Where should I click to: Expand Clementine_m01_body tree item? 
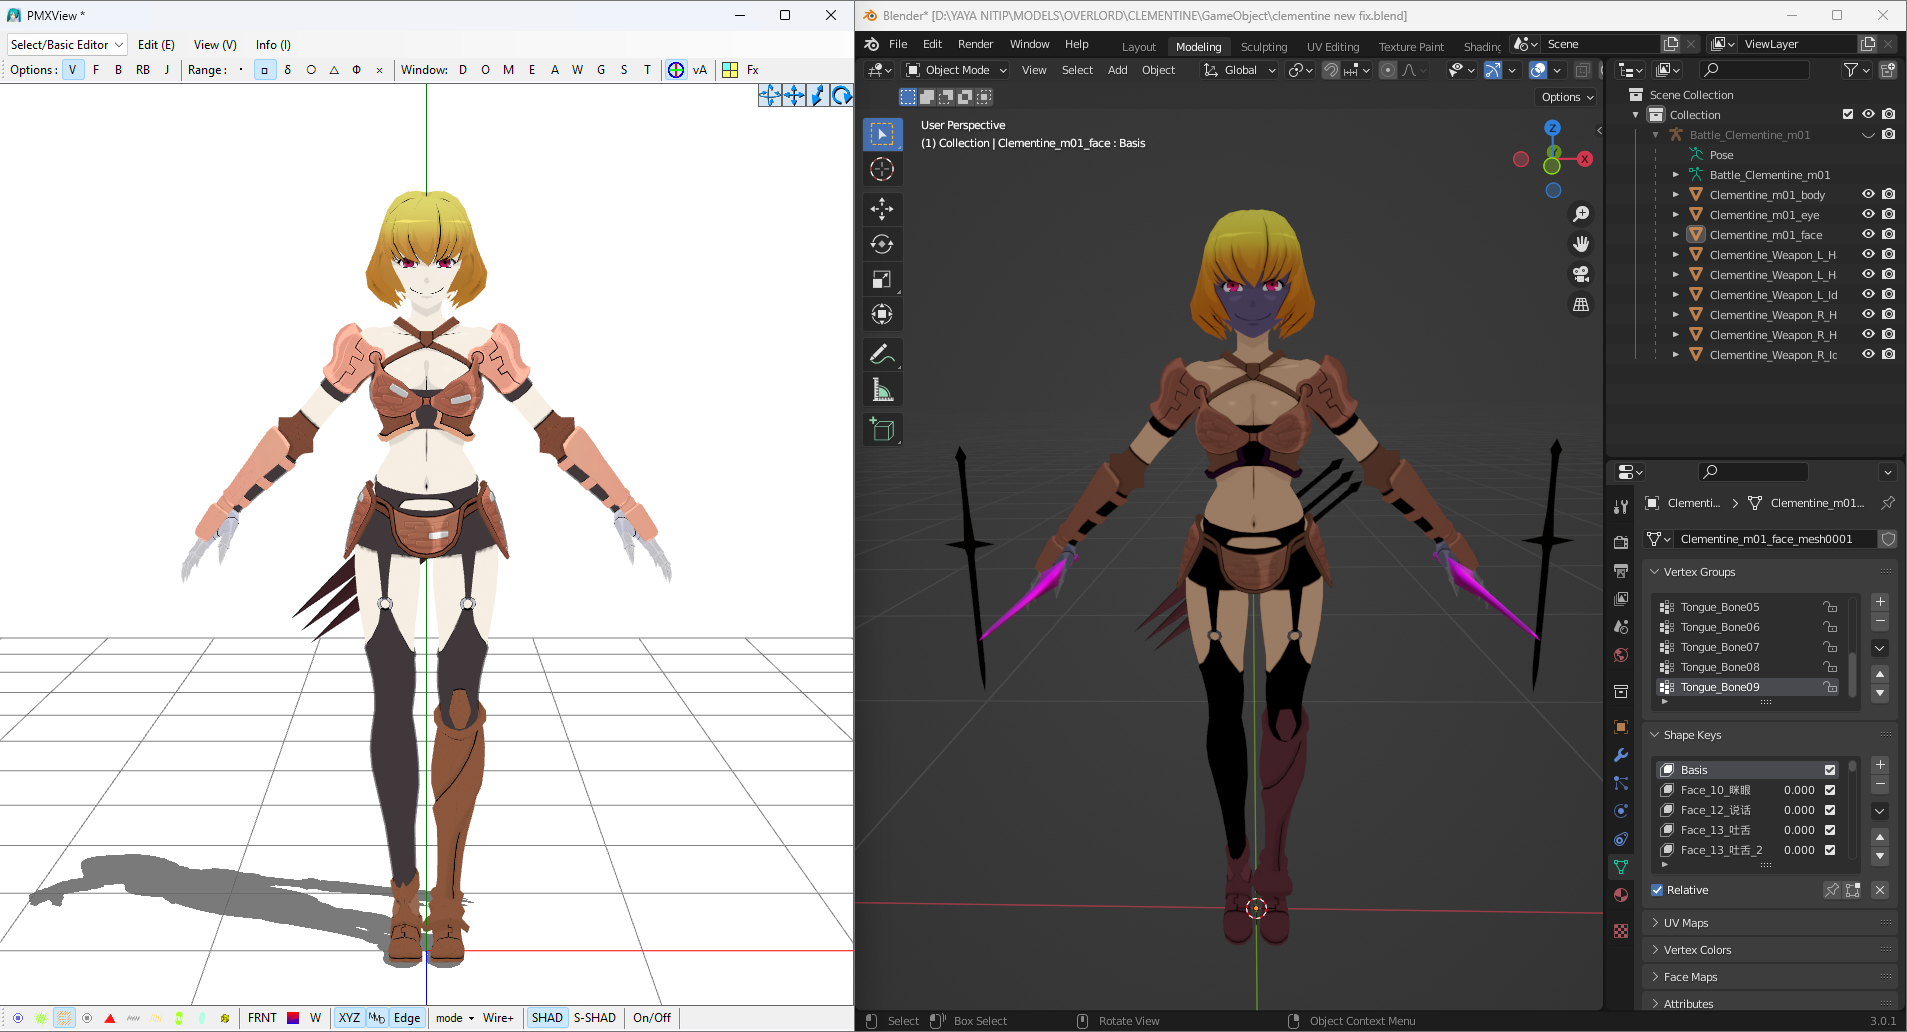pos(1676,194)
